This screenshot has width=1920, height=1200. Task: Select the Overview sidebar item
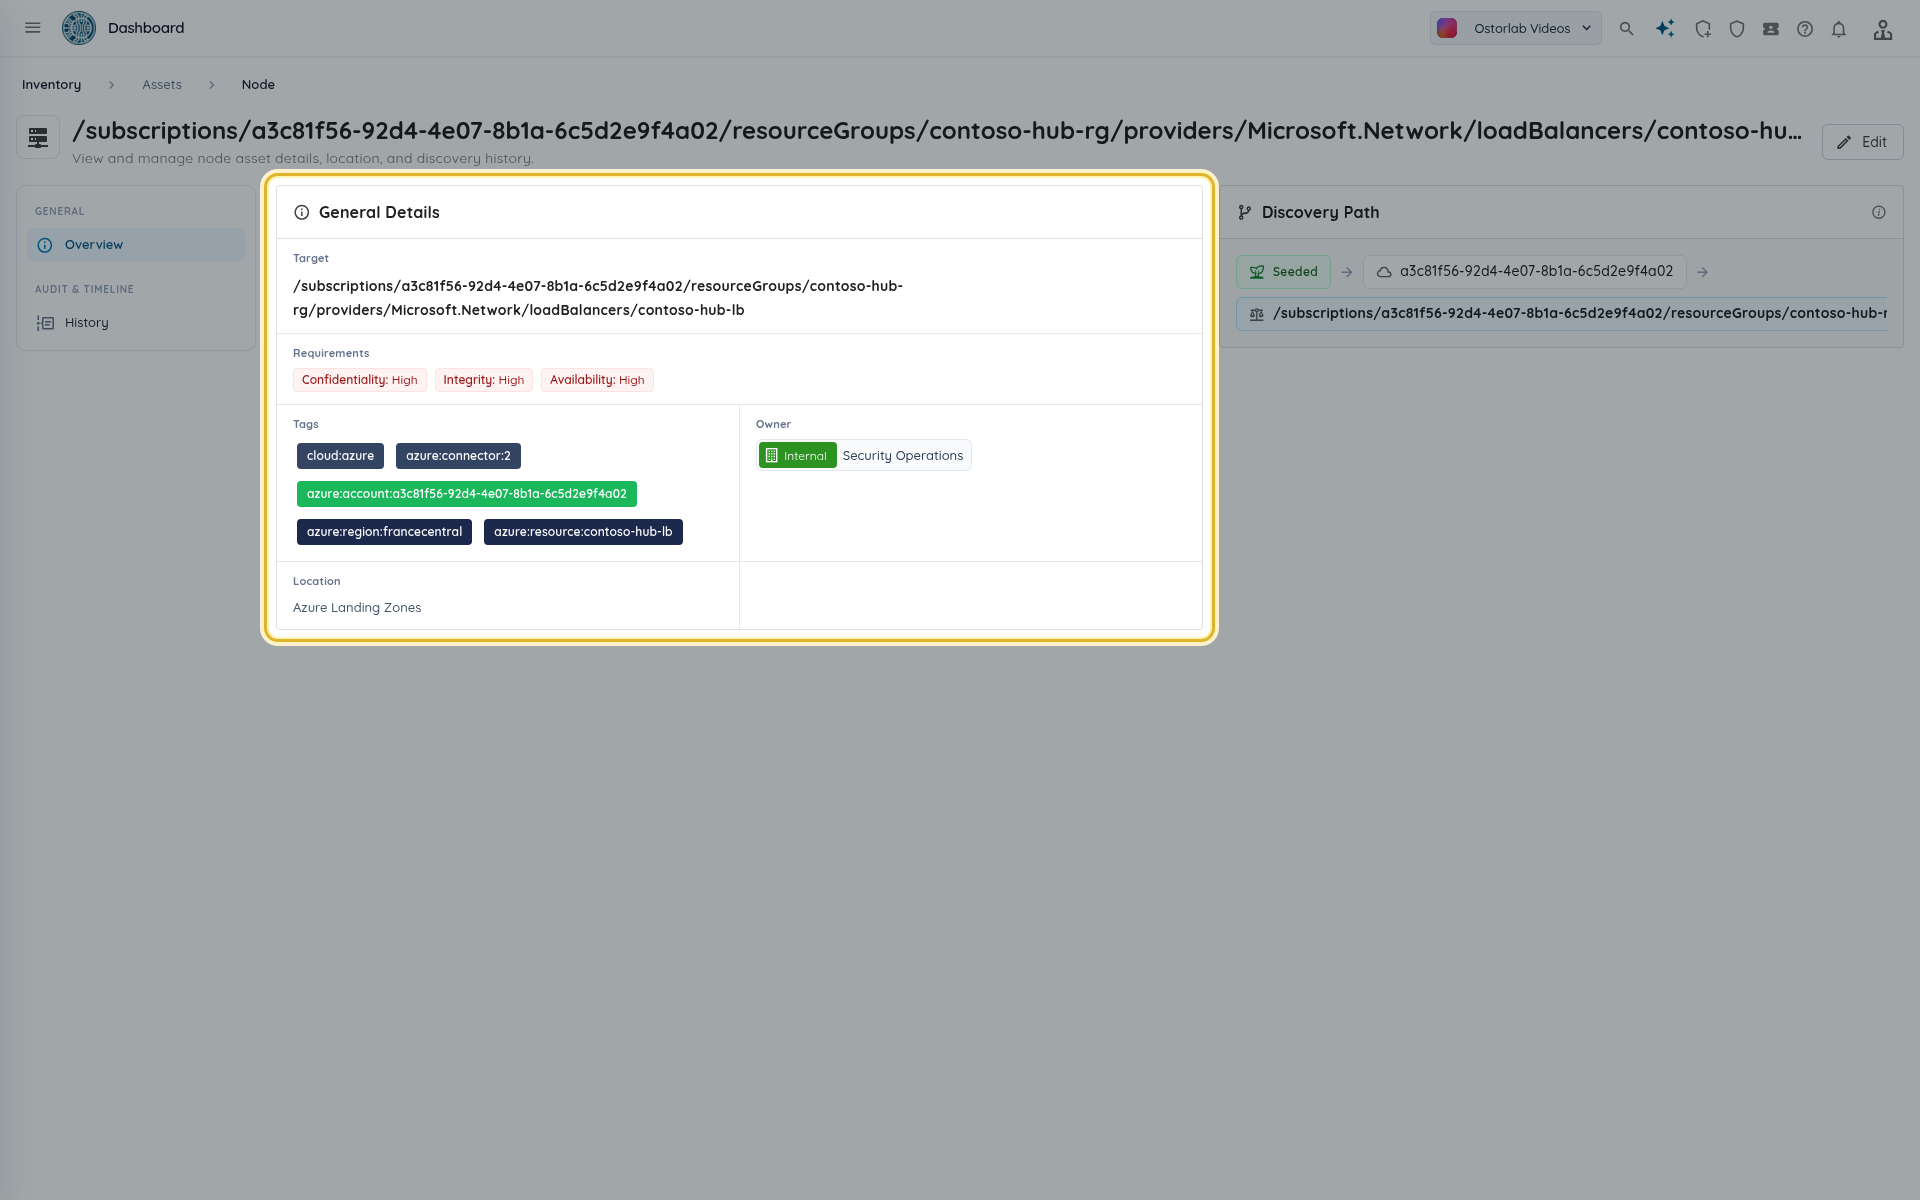click(x=136, y=245)
